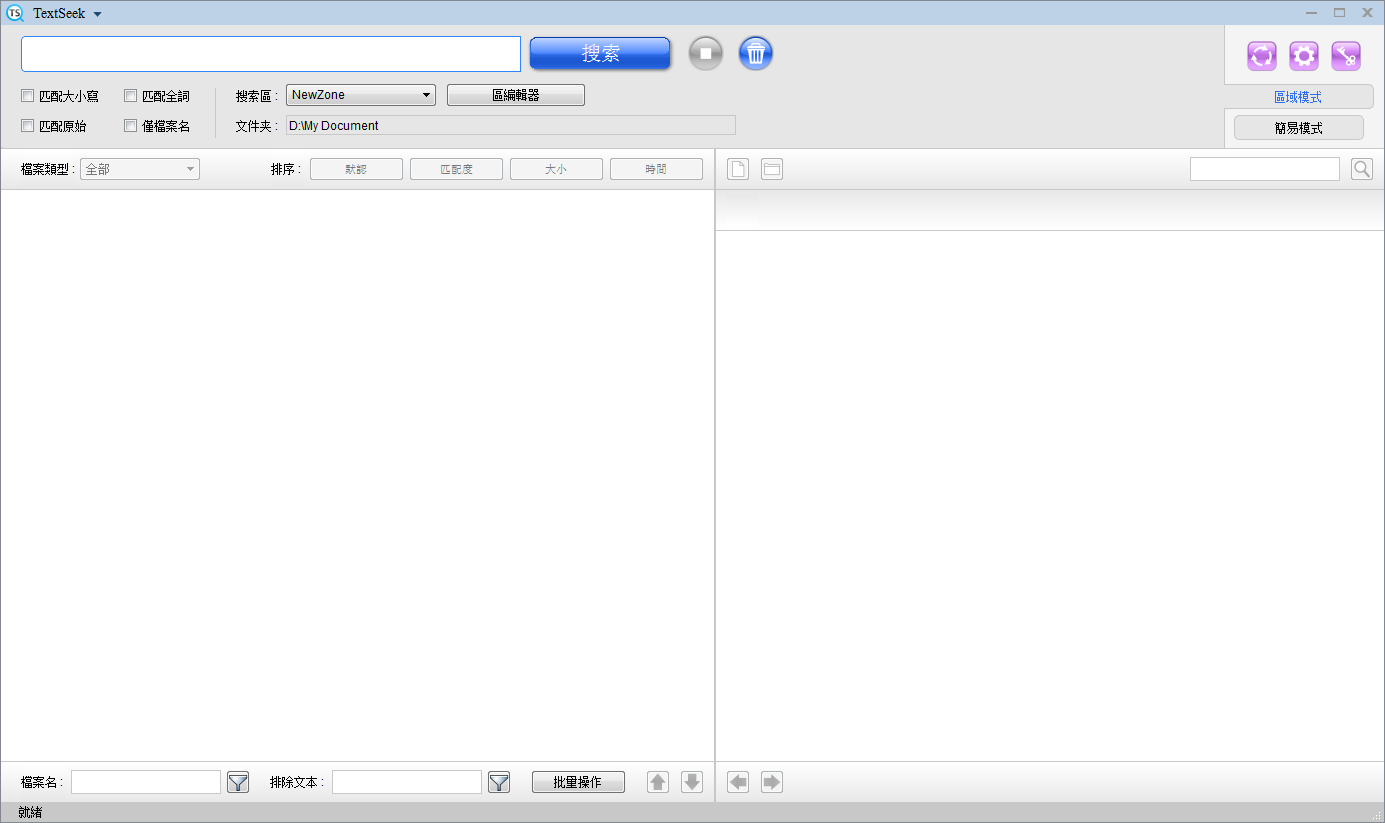1385x823 pixels.
Task: Open the TextSeek title menu arrow
Action: pyautogui.click(x=97, y=14)
